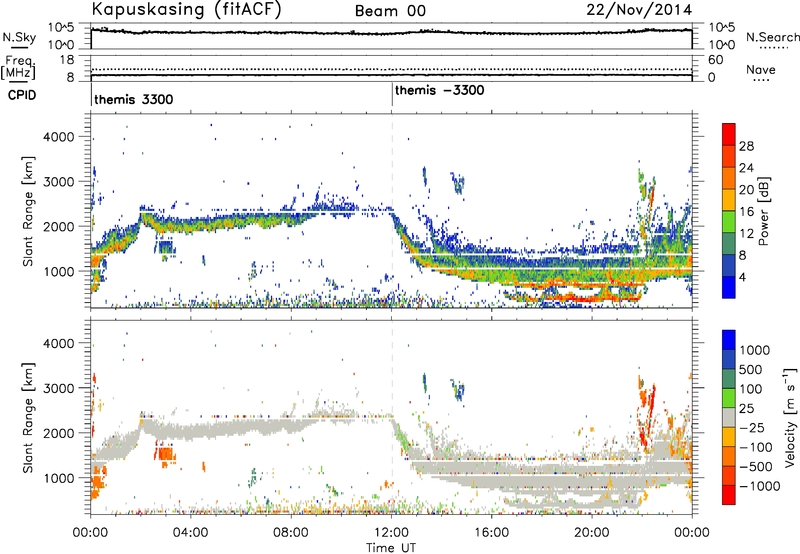Click the 10^5 label left of noise panel

[61, 28]
